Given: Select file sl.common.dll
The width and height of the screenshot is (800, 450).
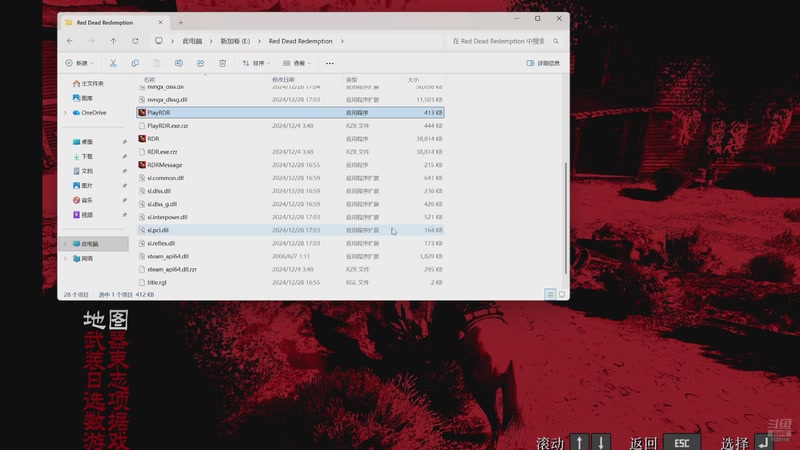Looking at the screenshot, I should 290,178.
